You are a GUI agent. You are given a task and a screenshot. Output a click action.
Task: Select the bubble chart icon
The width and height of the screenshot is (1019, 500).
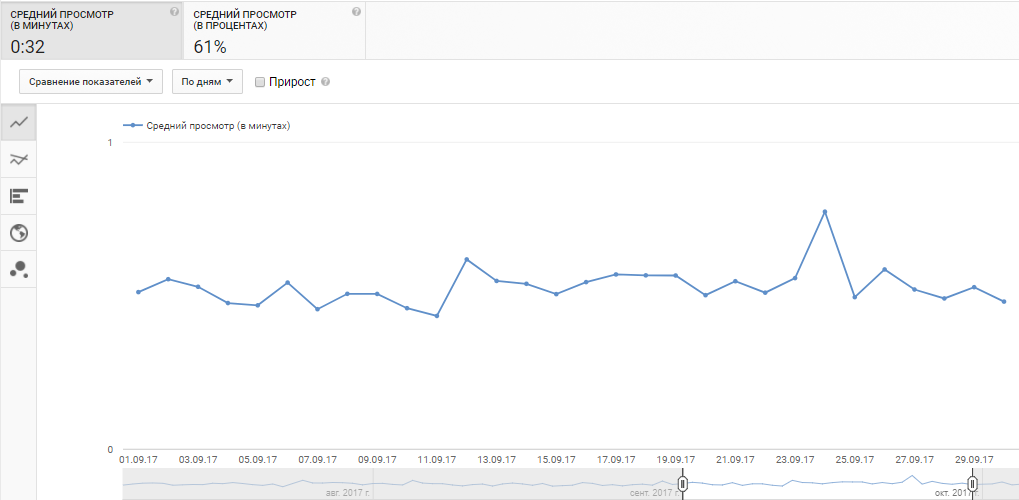click(x=18, y=269)
